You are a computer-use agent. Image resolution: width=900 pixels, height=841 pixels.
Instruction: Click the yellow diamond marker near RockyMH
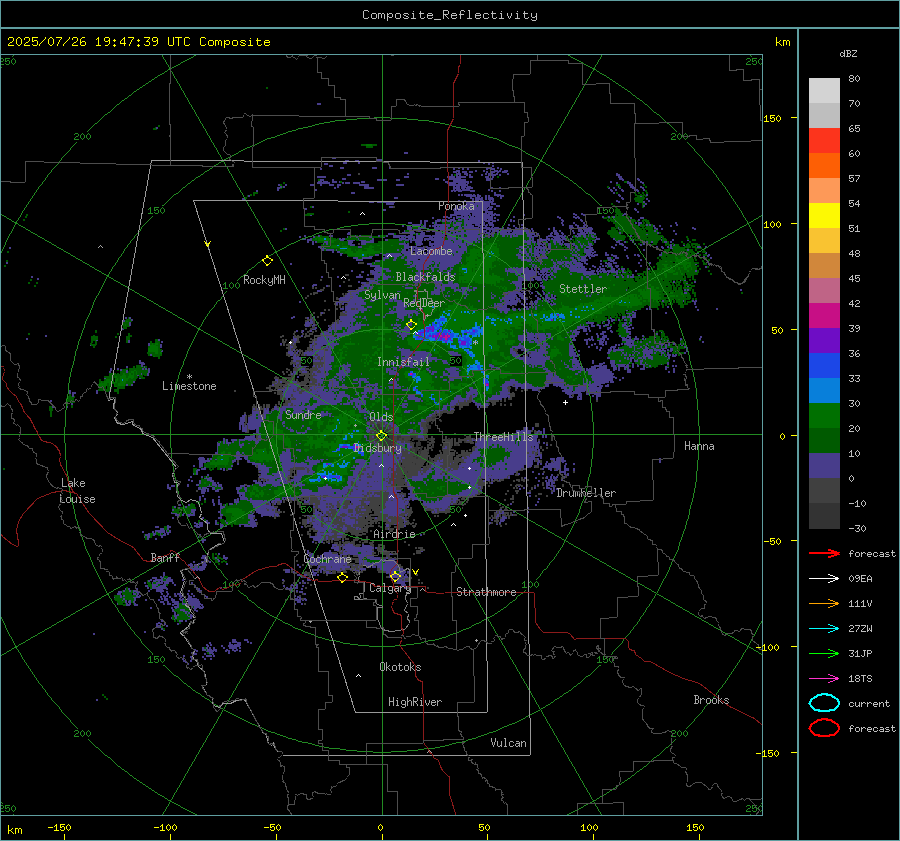point(267,261)
